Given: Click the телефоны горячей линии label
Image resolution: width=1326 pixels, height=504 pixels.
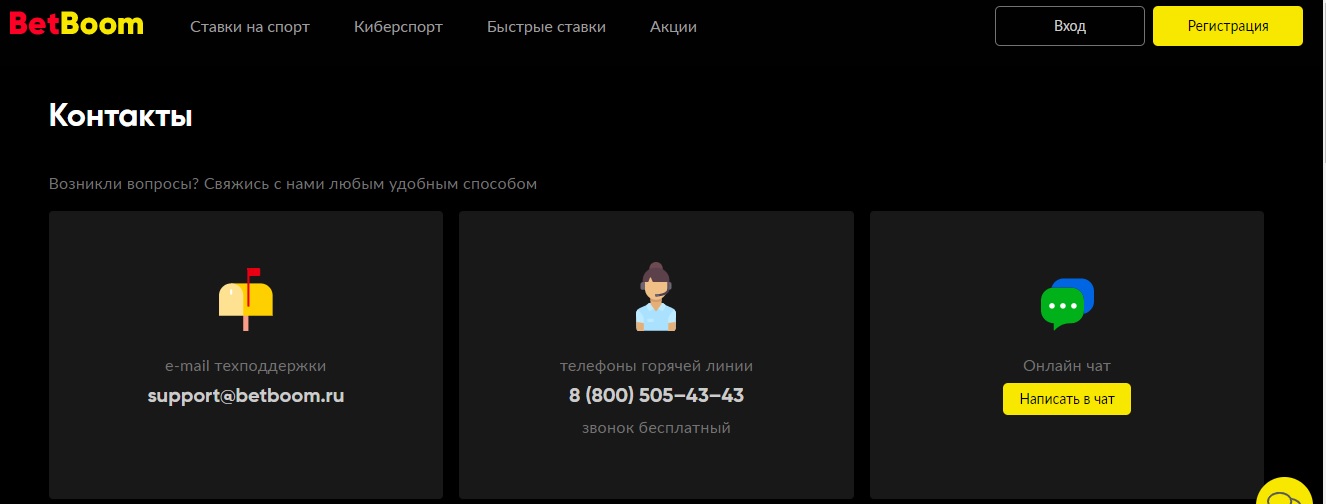Looking at the screenshot, I should click(656, 366).
